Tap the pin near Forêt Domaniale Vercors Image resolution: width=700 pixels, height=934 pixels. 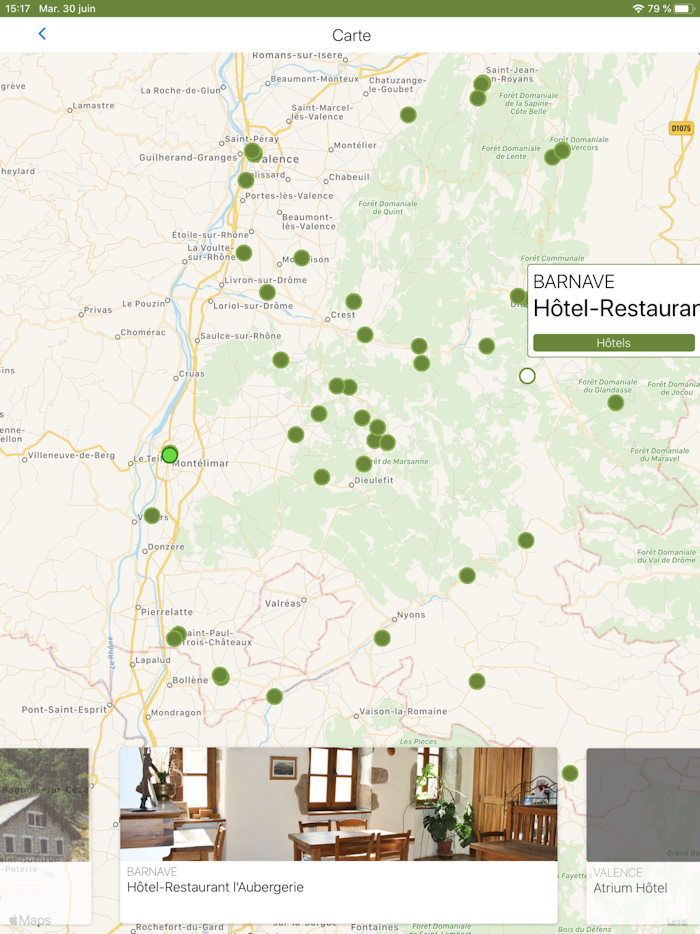[562, 150]
